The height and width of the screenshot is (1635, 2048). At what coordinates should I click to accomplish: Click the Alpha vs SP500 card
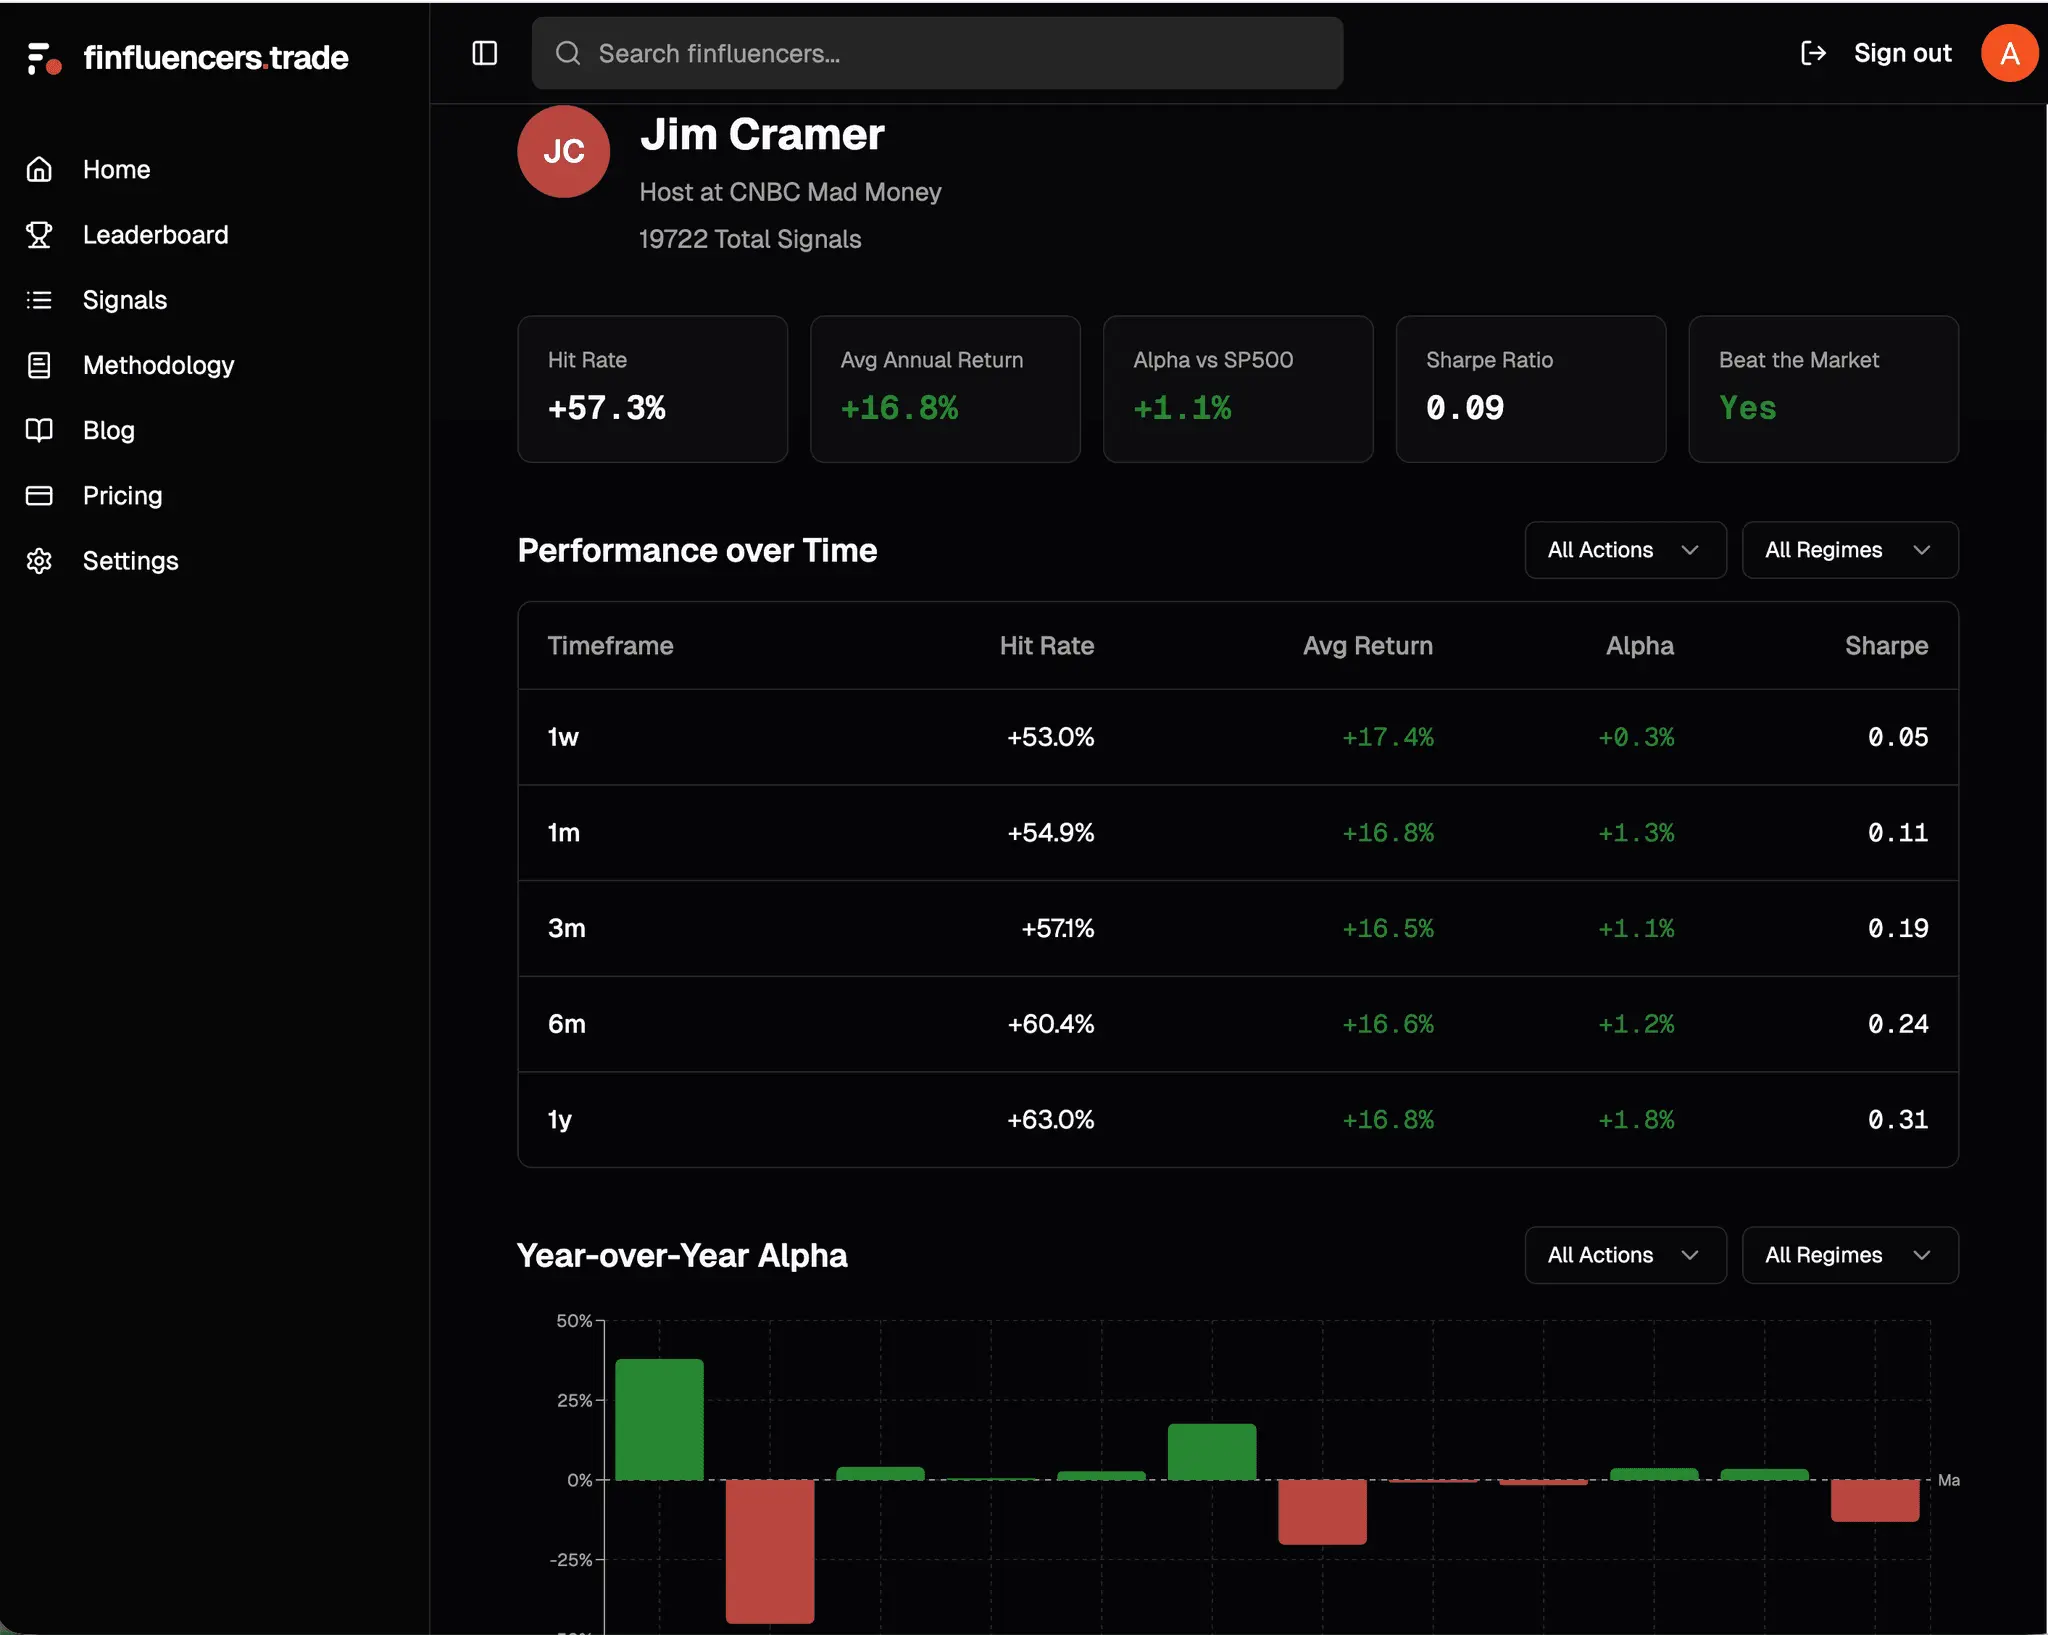1238,389
